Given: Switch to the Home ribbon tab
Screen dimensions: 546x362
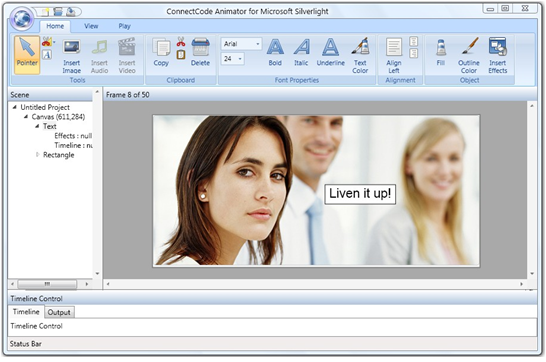Looking at the screenshot, I should tap(55, 26).
